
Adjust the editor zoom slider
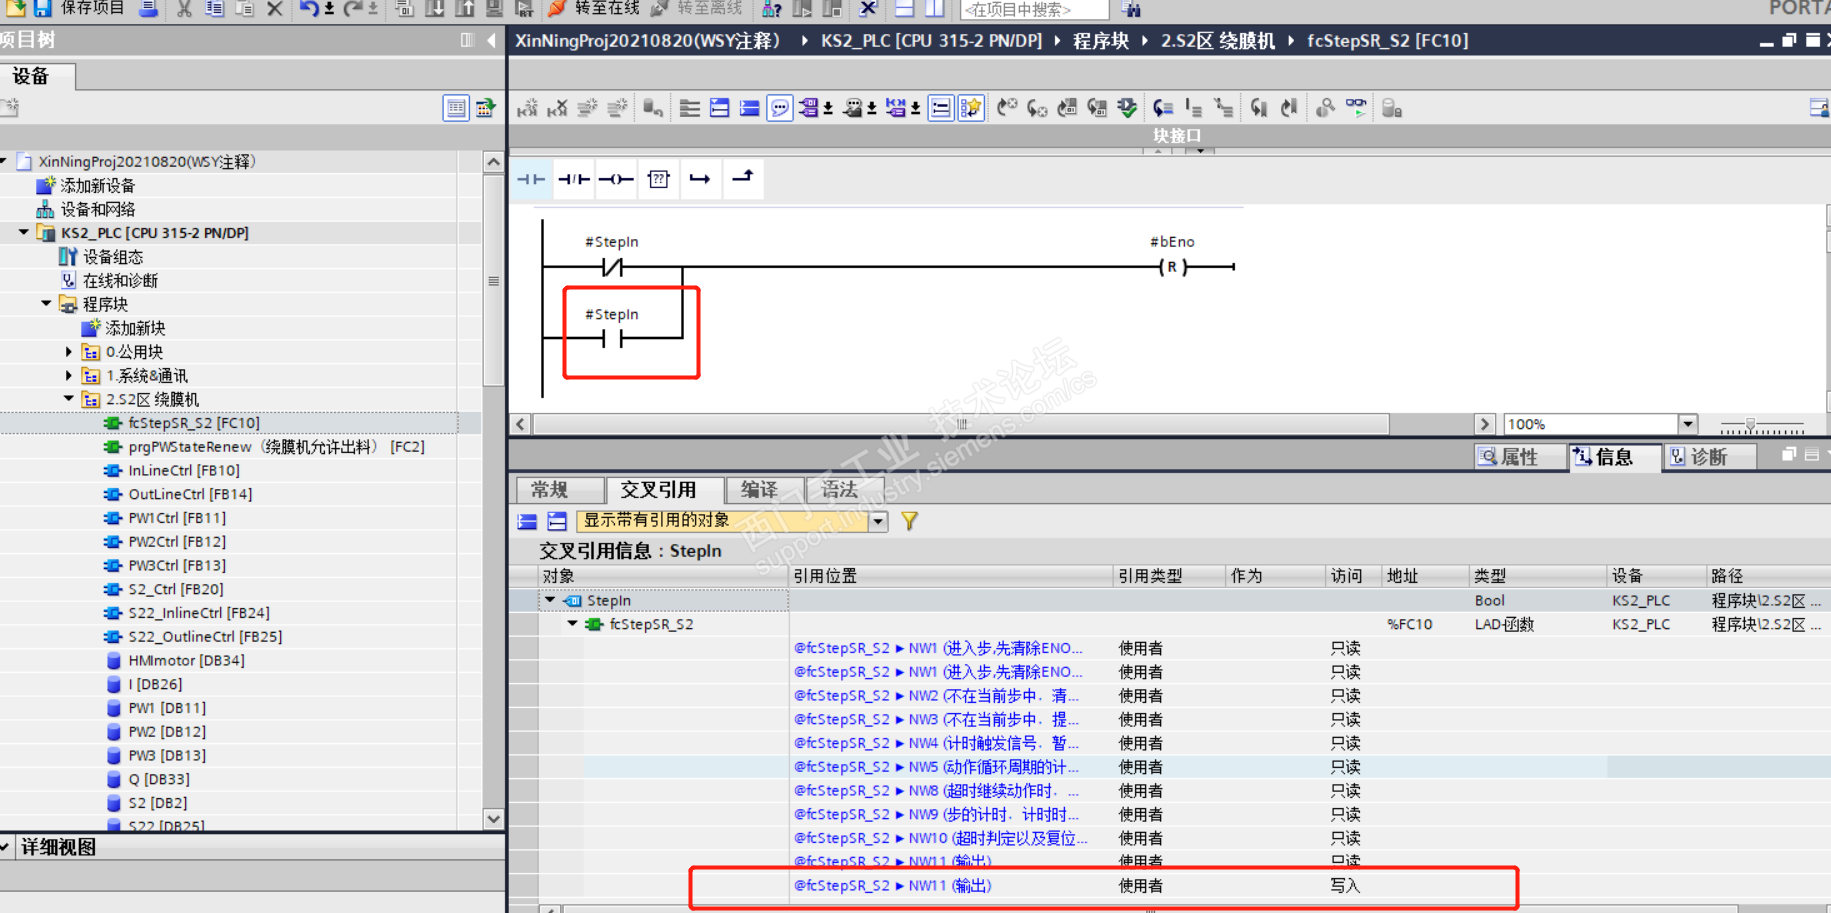pyautogui.click(x=1750, y=425)
